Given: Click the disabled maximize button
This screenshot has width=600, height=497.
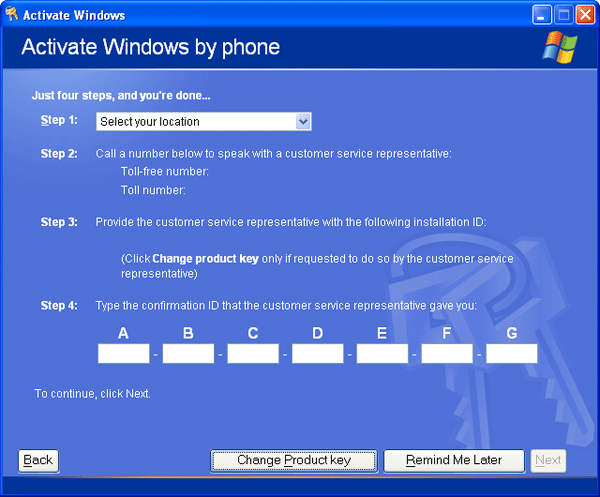Looking at the screenshot, I should [564, 15].
